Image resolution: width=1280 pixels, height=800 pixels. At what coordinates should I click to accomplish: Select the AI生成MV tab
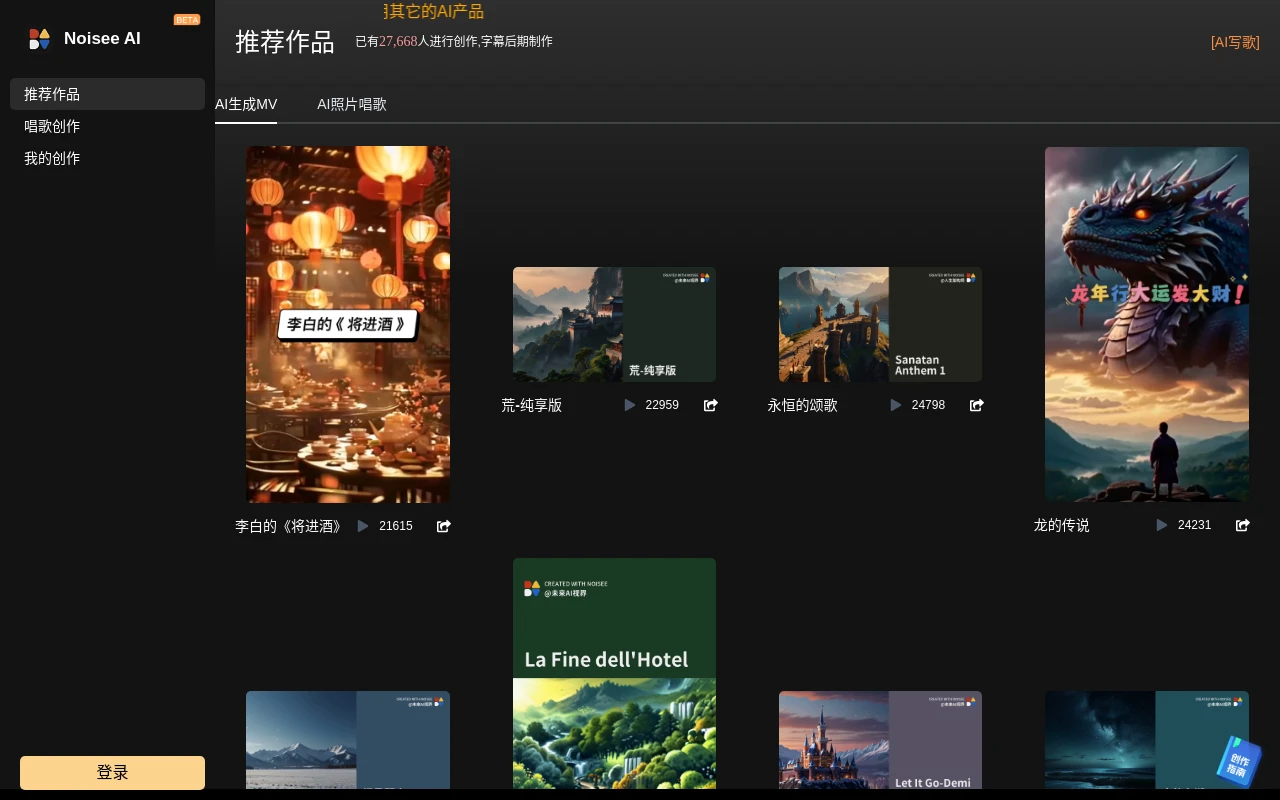coord(246,104)
